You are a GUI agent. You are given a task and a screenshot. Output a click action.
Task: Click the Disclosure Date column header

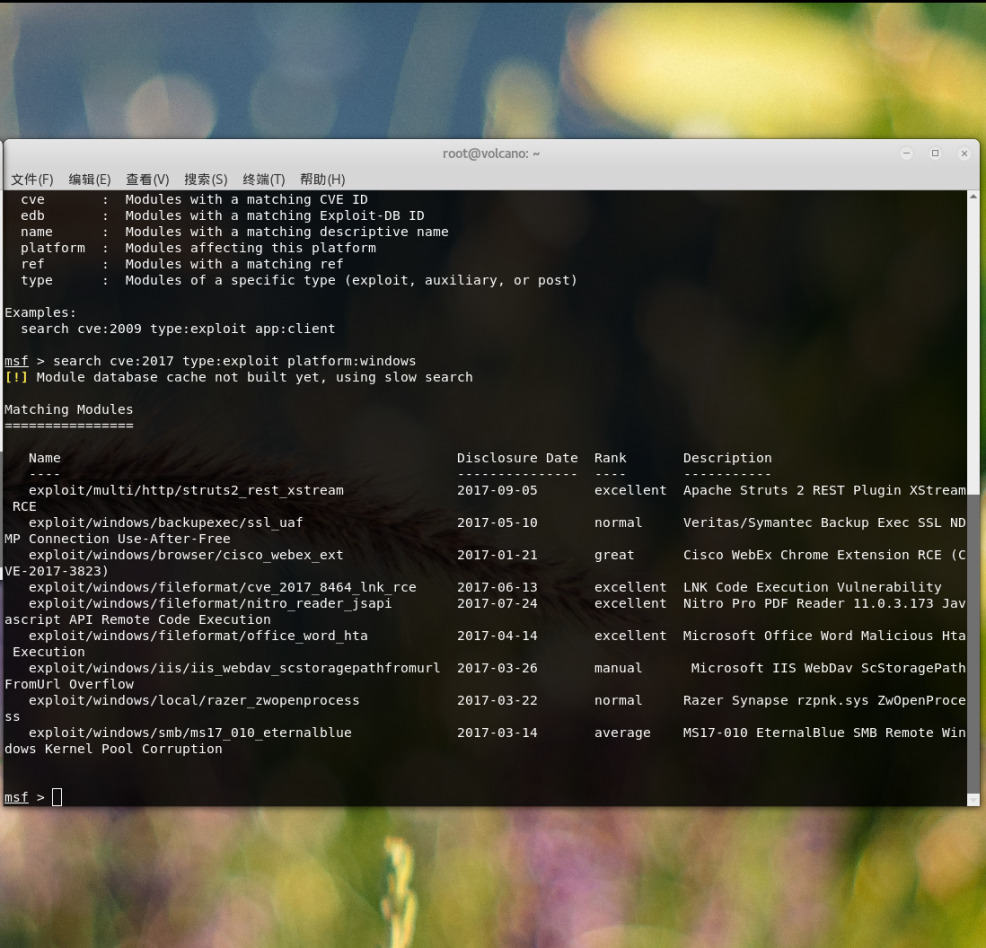[517, 458]
